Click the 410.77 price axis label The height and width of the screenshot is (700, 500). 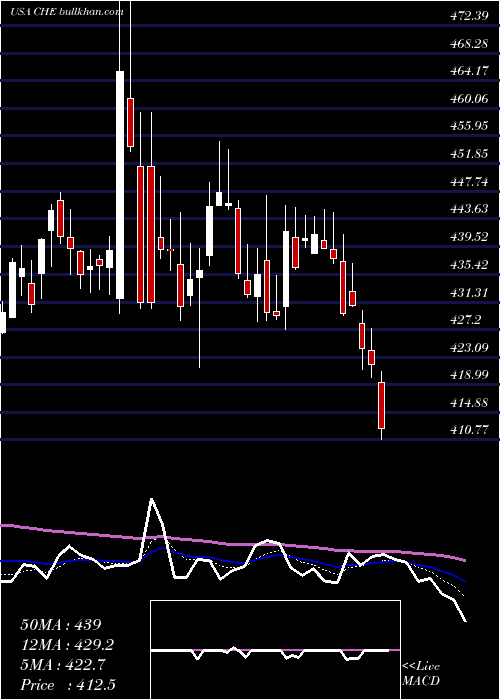point(469,430)
